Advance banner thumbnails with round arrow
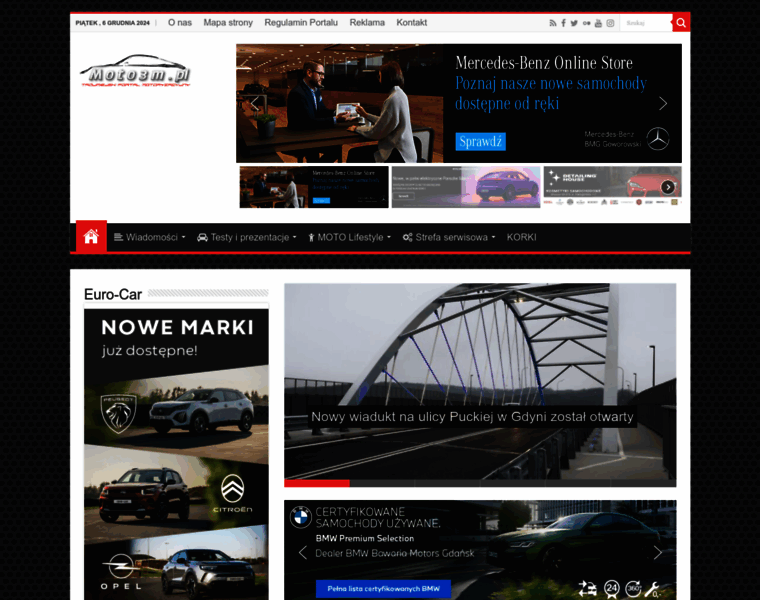The width and height of the screenshot is (760, 600). pyautogui.click(x=668, y=187)
